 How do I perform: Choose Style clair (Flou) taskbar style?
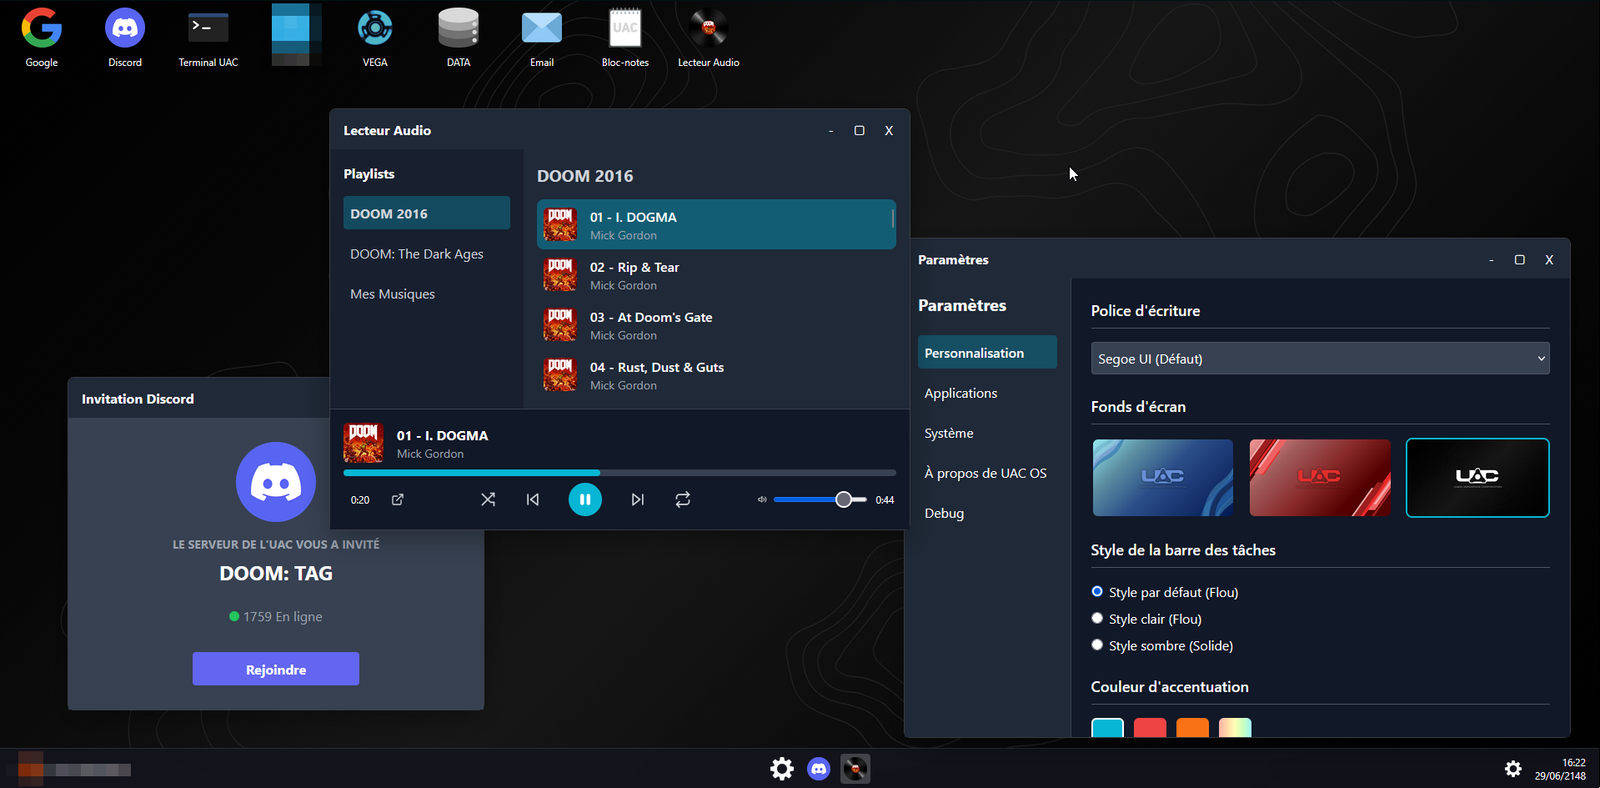pyautogui.click(x=1097, y=619)
